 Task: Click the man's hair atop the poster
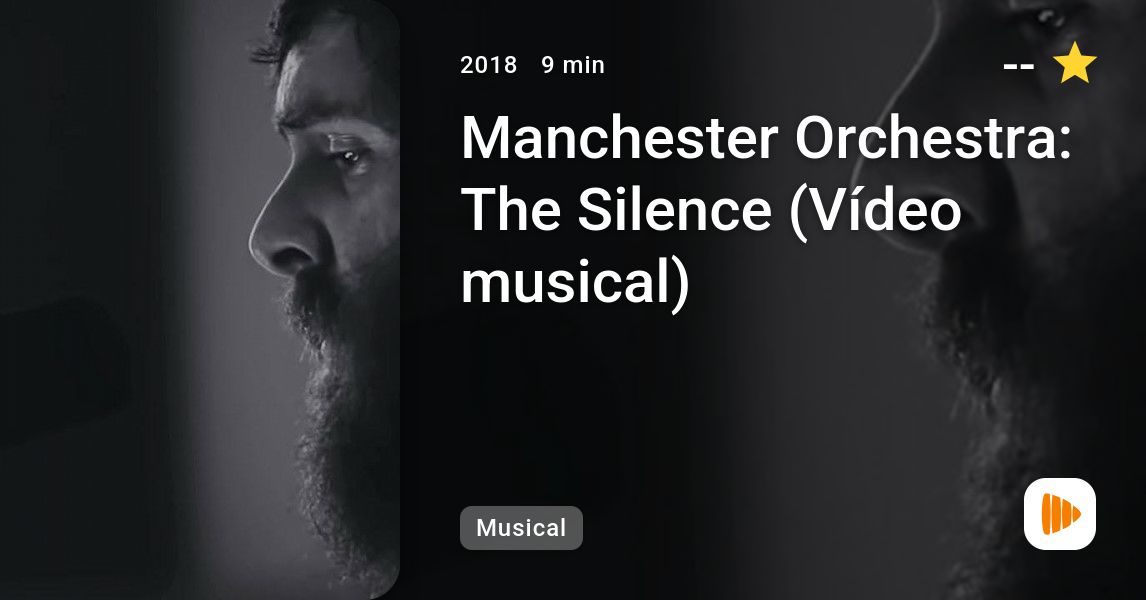pyautogui.click(x=329, y=29)
